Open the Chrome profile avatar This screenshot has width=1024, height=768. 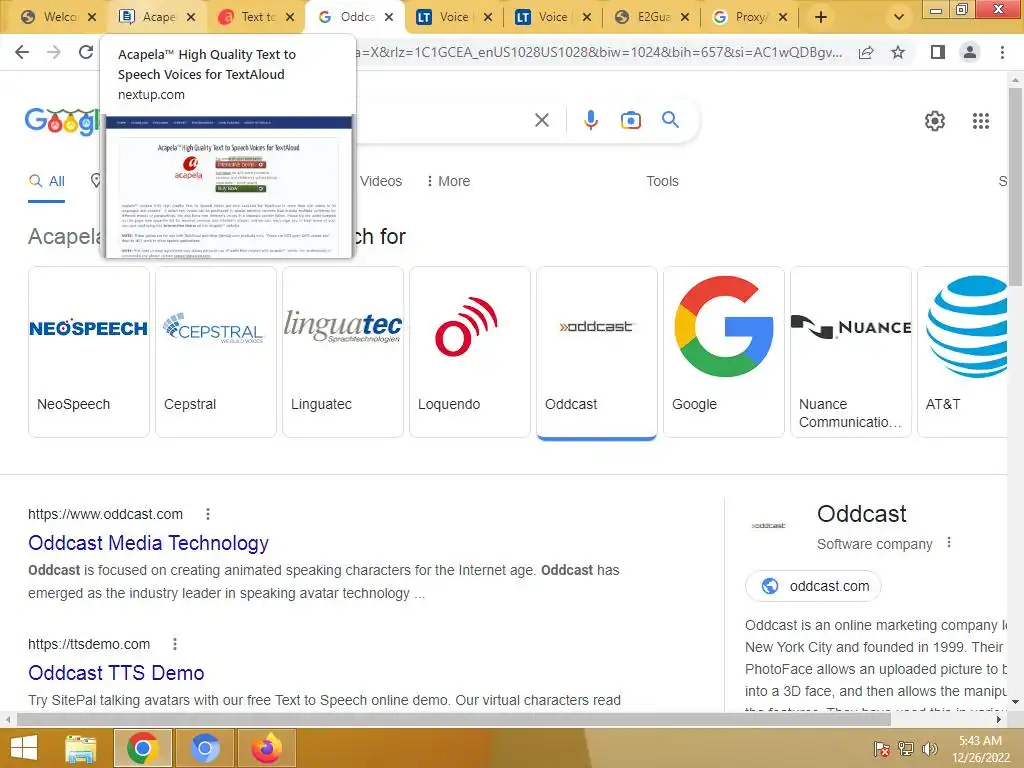point(970,52)
